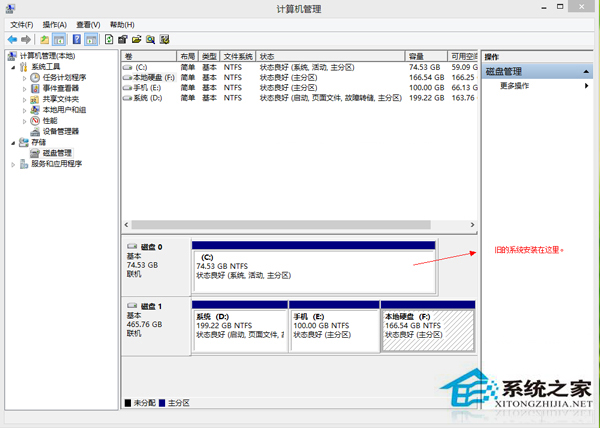
Task: Expand the 本地用户和组 node arrow
Action: coord(24,110)
